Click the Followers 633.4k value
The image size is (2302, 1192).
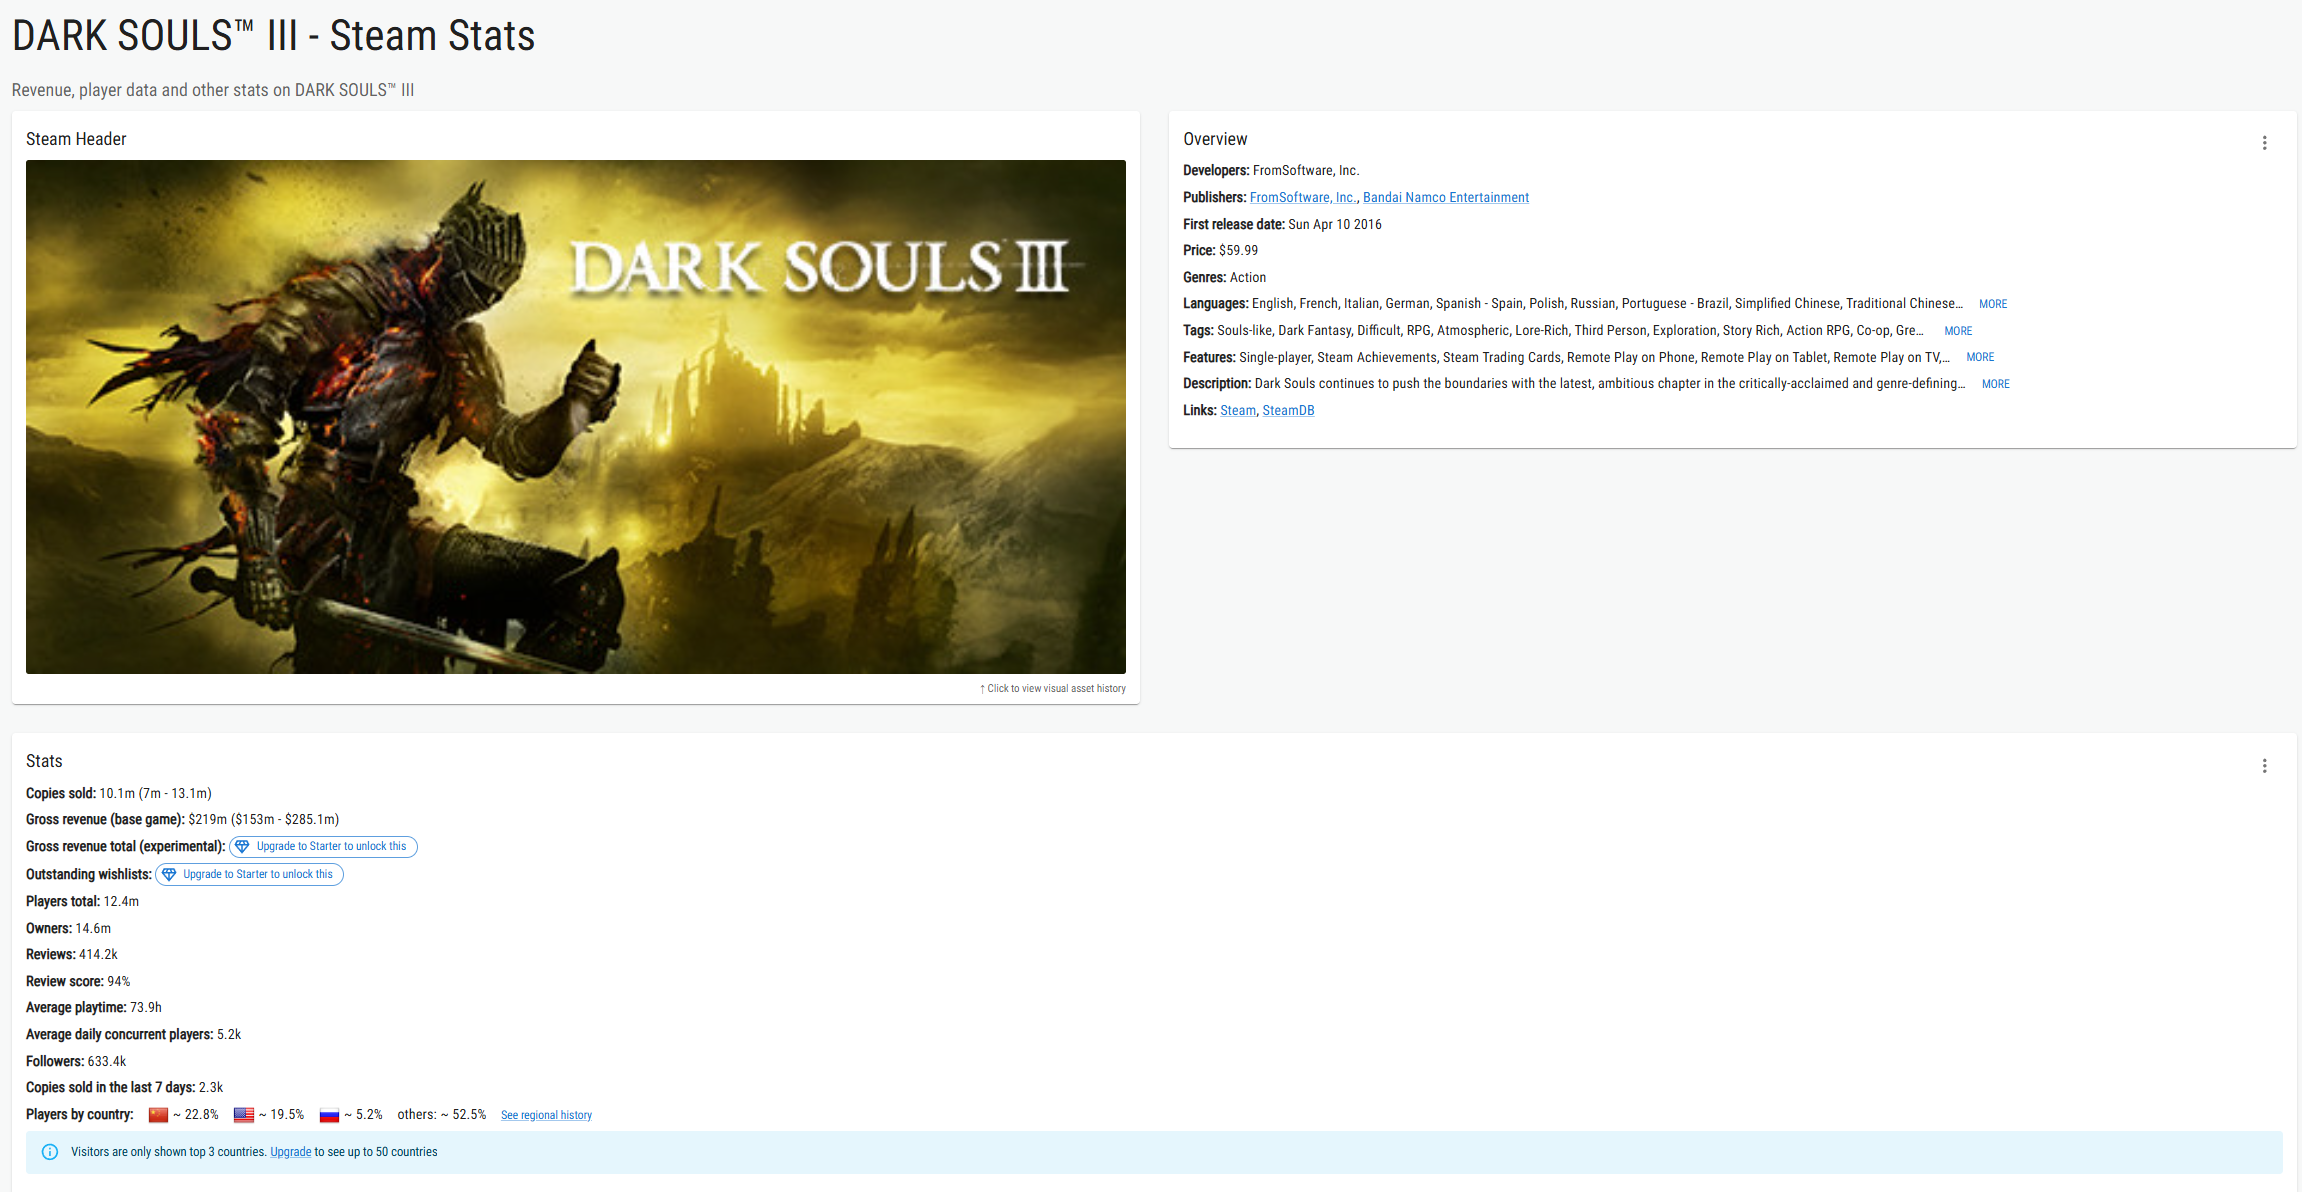click(x=107, y=1061)
